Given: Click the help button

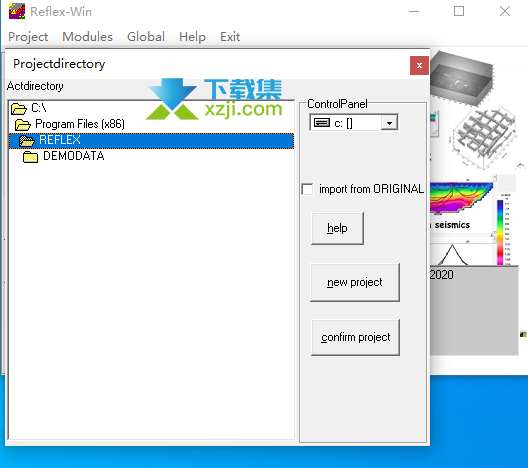Looking at the screenshot, I should pyautogui.click(x=337, y=228).
